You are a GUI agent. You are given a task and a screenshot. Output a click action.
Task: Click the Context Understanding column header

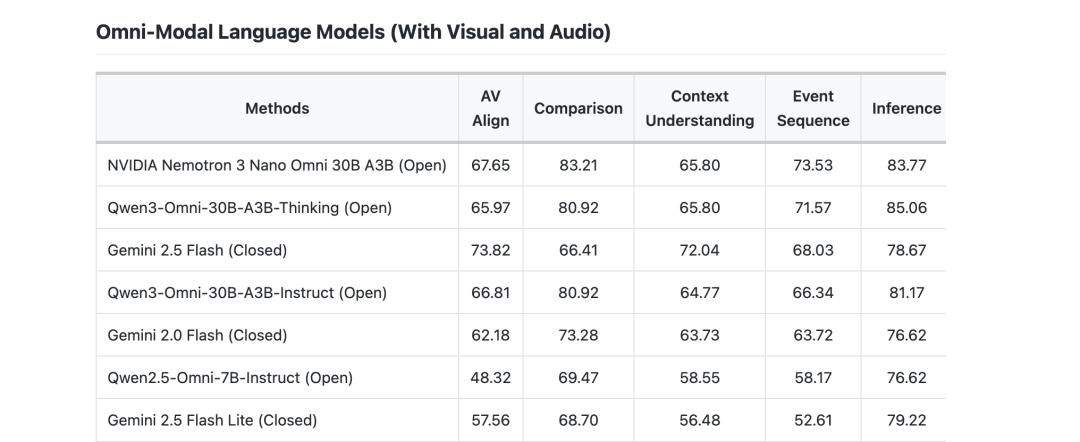point(699,108)
